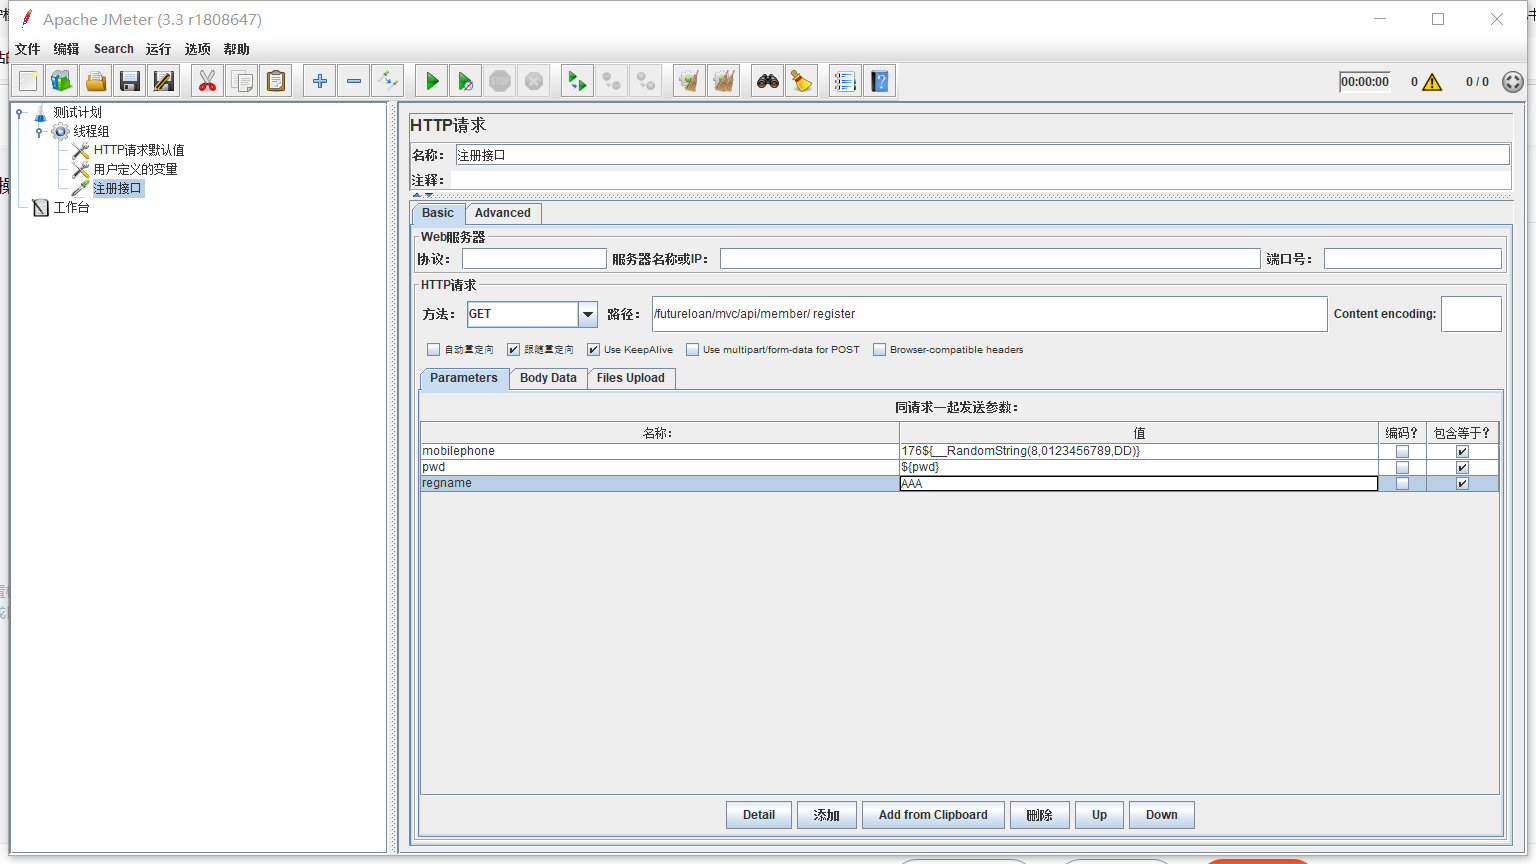Check 编码? box for pwd row

pos(1402,468)
